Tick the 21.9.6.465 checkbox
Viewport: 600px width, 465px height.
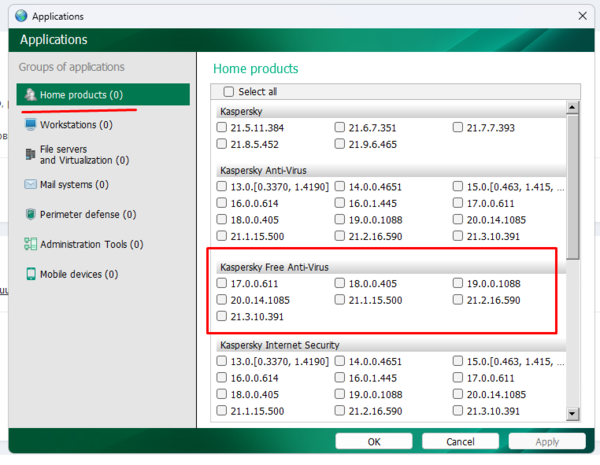[339, 144]
